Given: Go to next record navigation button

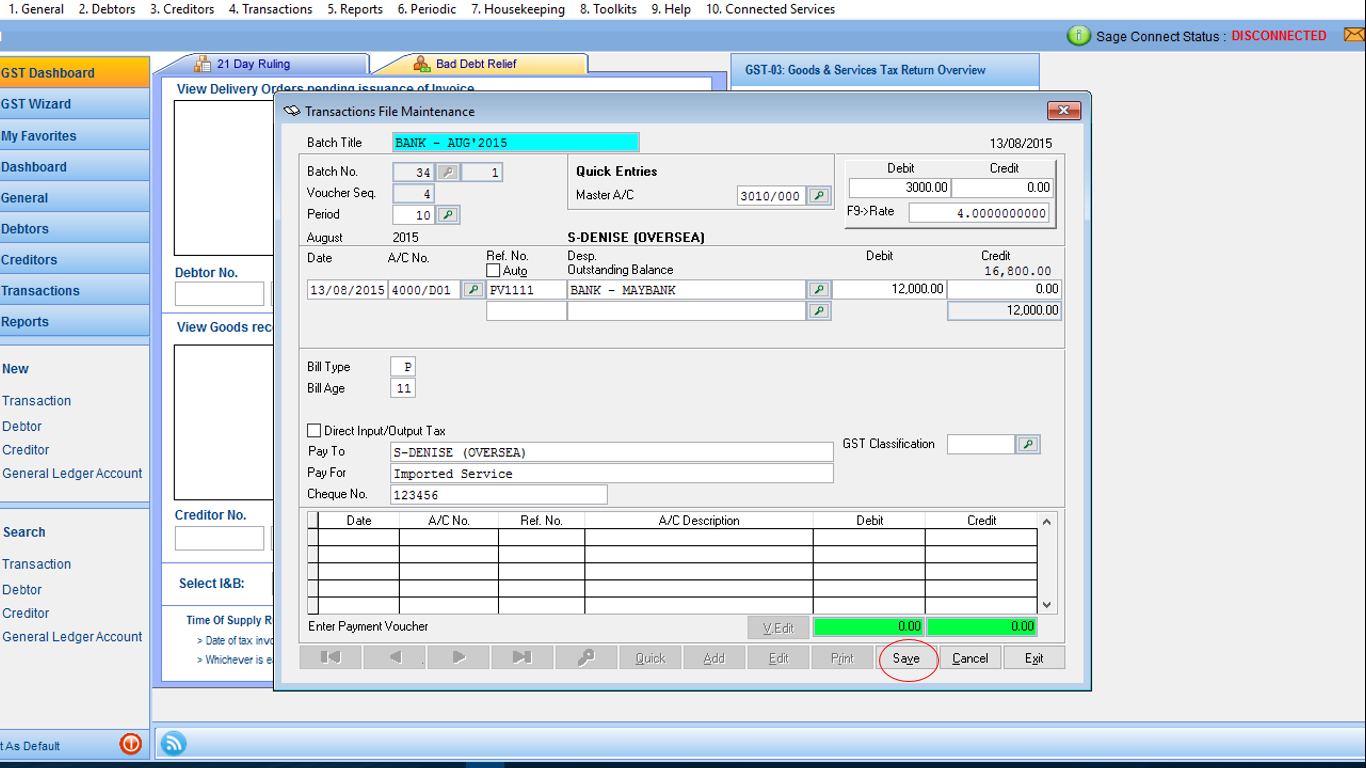Looking at the screenshot, I should (x=459, y=658).
